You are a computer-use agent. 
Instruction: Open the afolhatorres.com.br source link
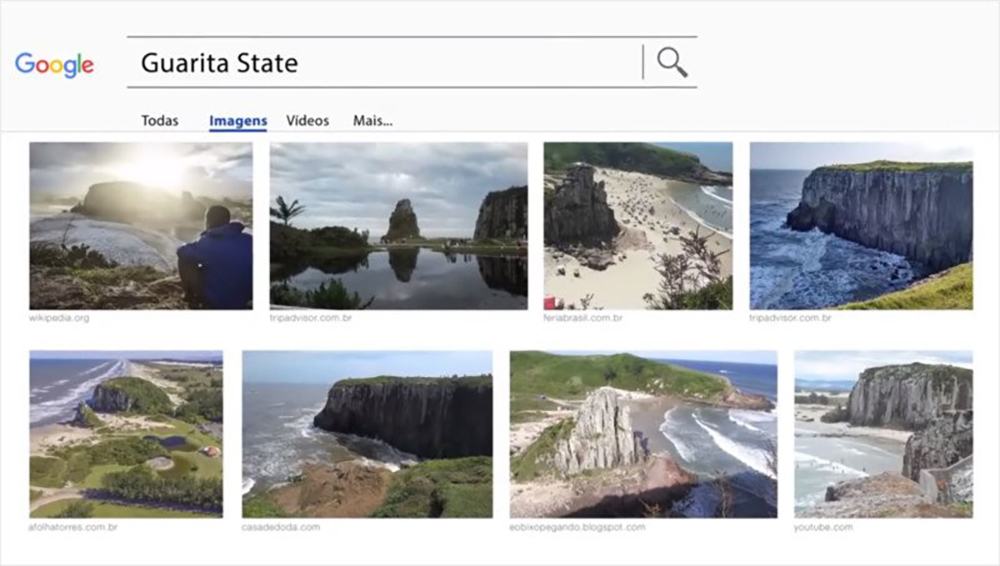pos(73,526)
